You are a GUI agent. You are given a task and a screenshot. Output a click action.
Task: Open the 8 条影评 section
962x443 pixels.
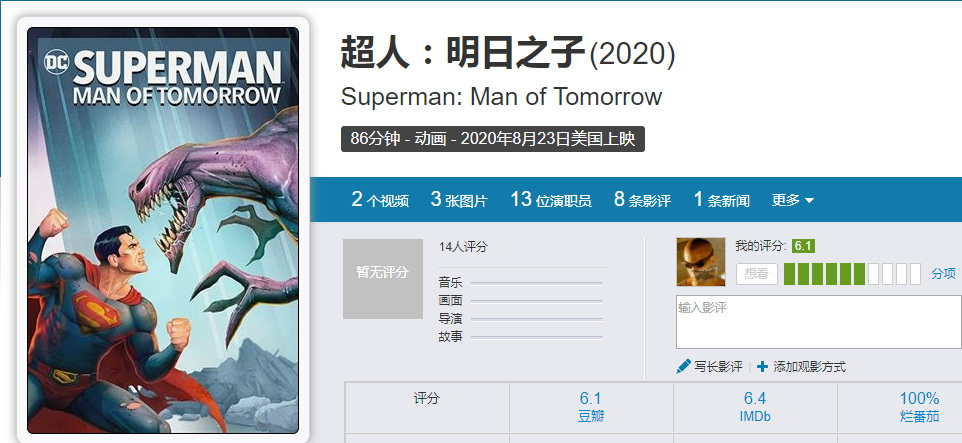(642, 199)
